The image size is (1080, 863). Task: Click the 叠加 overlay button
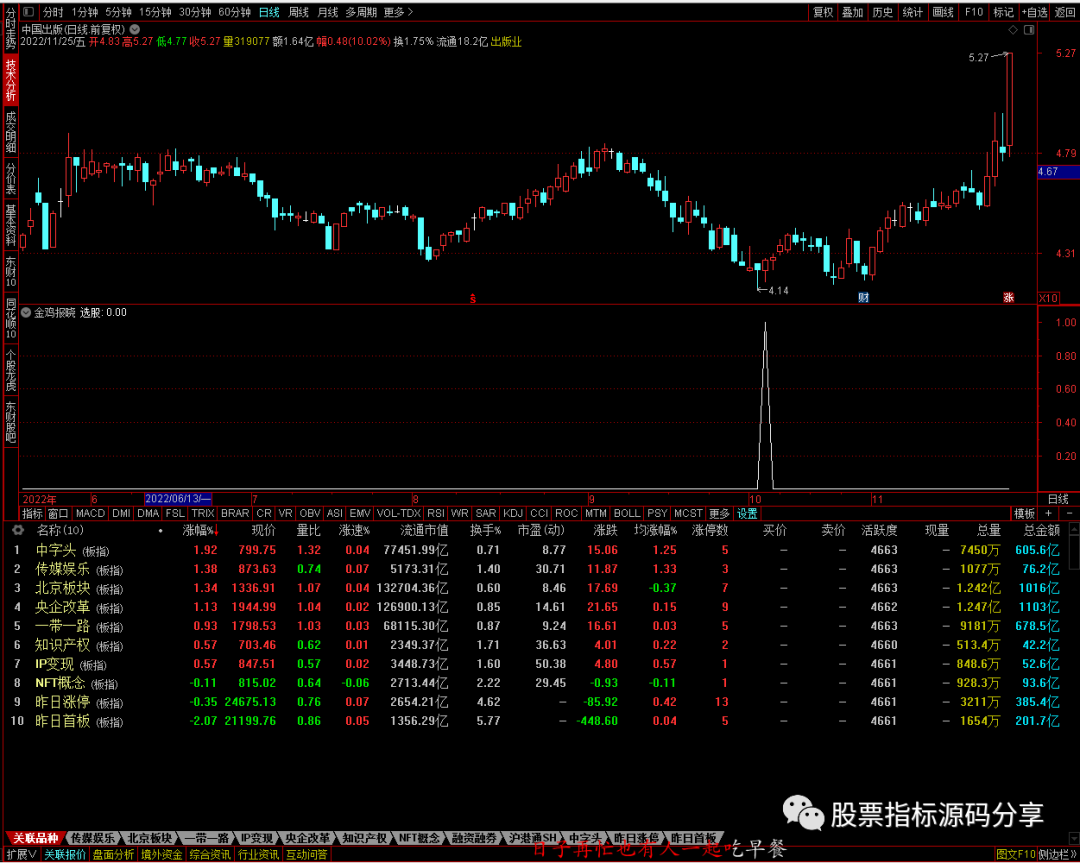852,12
